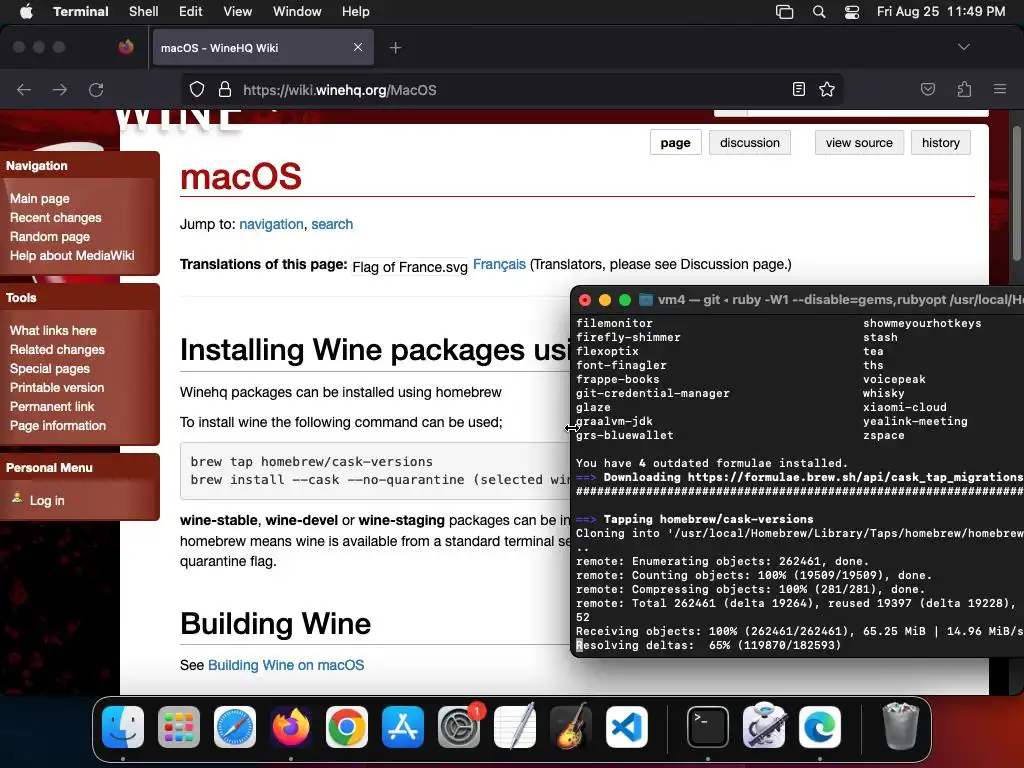
Task: Click the Terminal app menu
Action: (80, 12)
